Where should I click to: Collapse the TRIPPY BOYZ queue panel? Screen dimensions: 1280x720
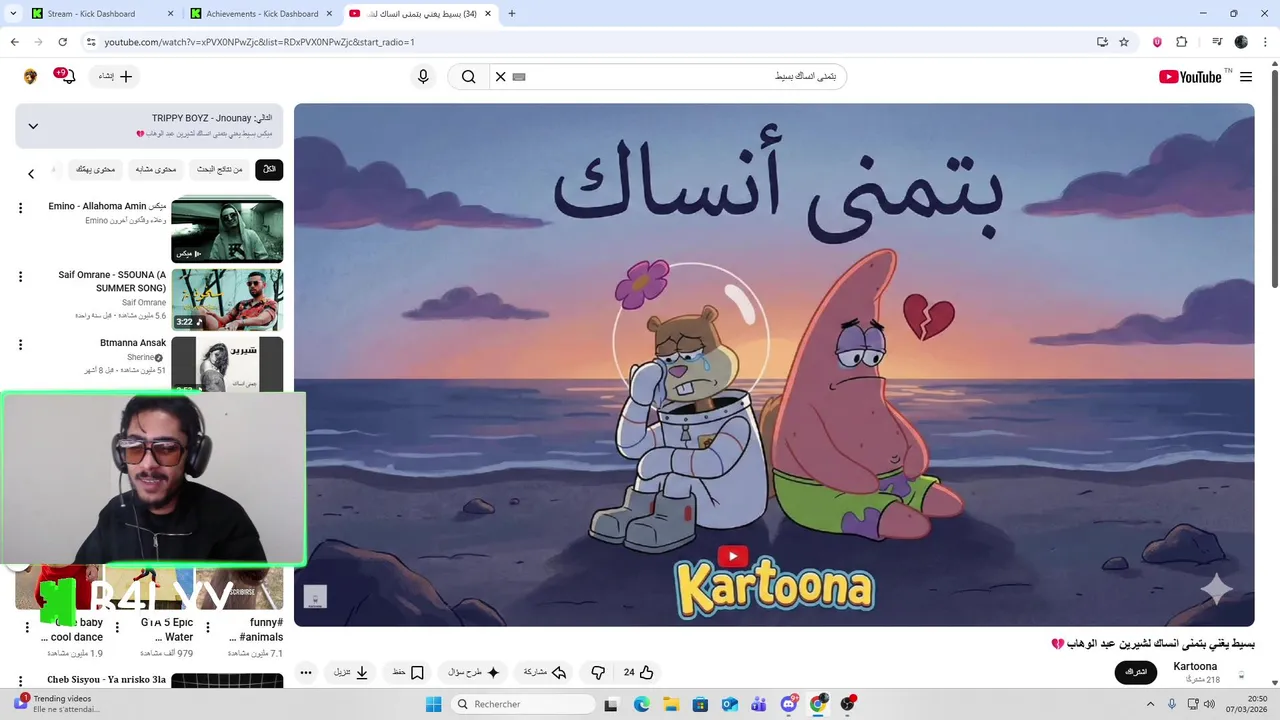click(x=33, y=126)
